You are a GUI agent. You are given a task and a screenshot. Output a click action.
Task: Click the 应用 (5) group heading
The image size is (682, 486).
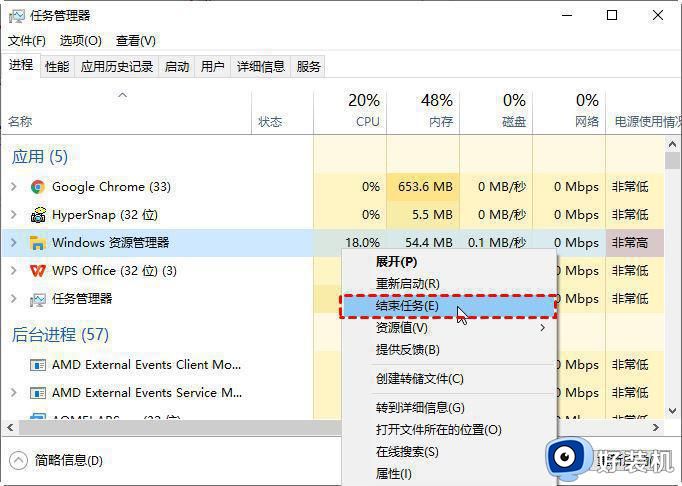40,157
